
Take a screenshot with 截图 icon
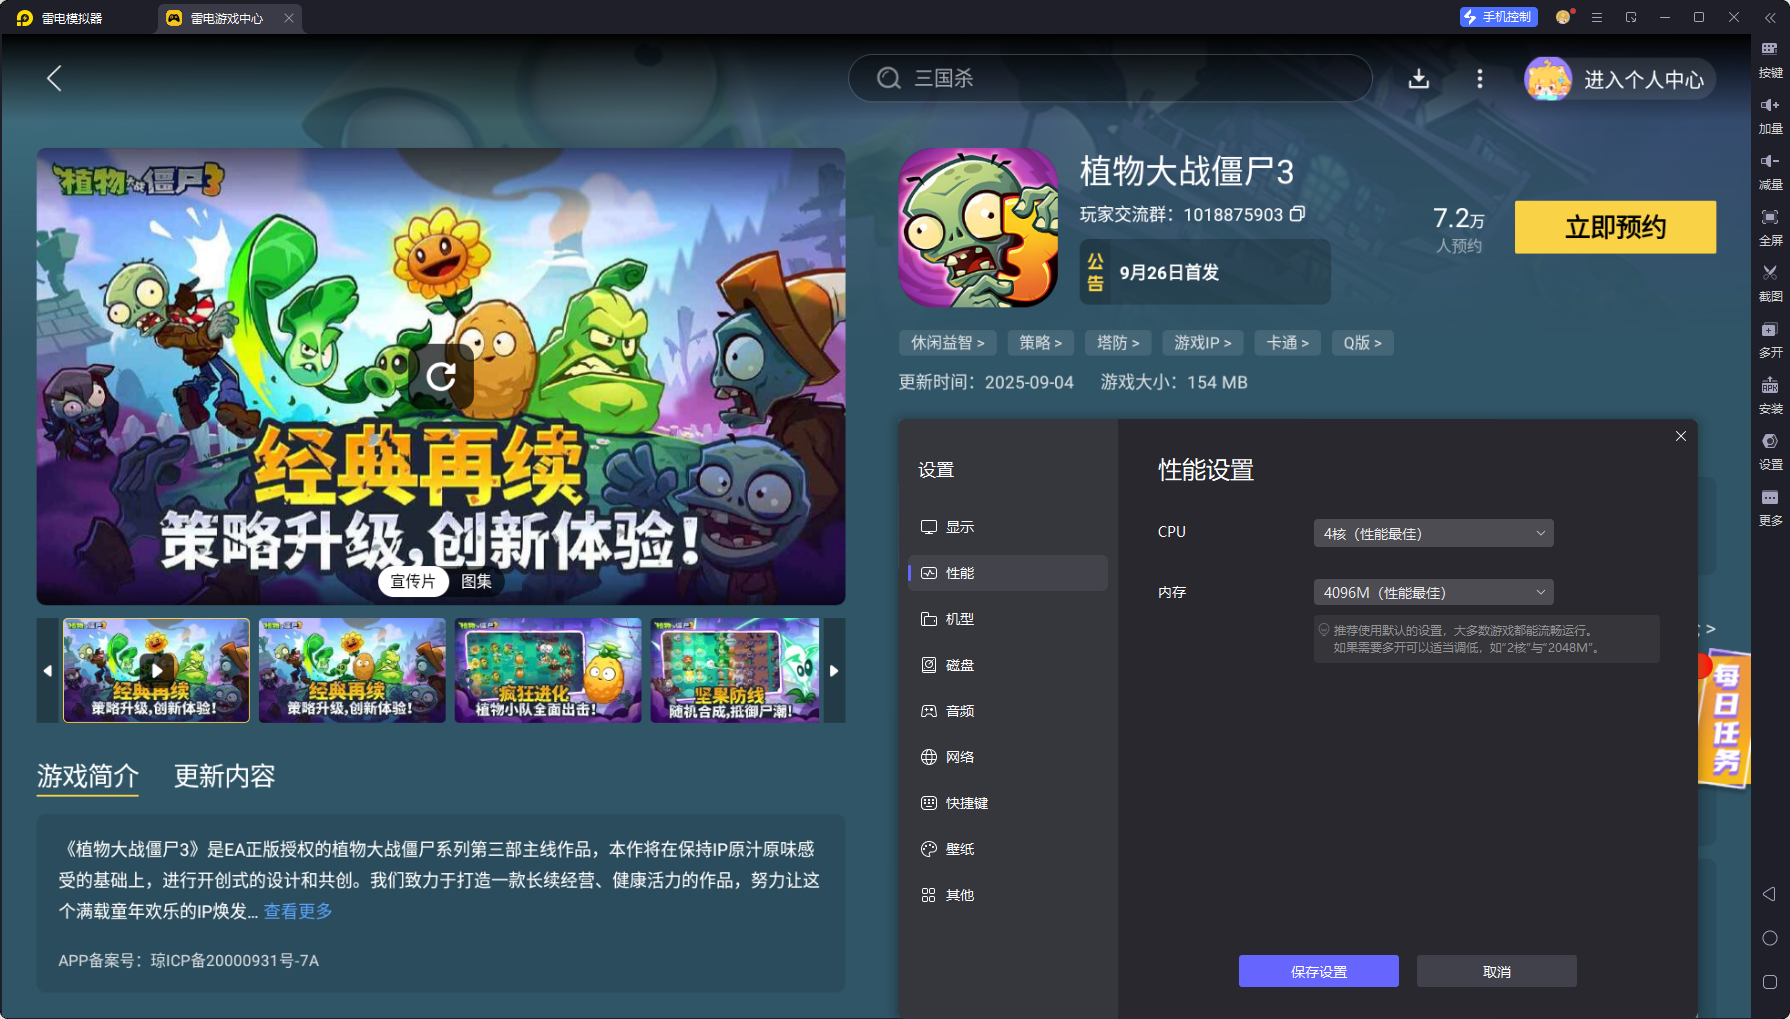[x=1770, y=283]
